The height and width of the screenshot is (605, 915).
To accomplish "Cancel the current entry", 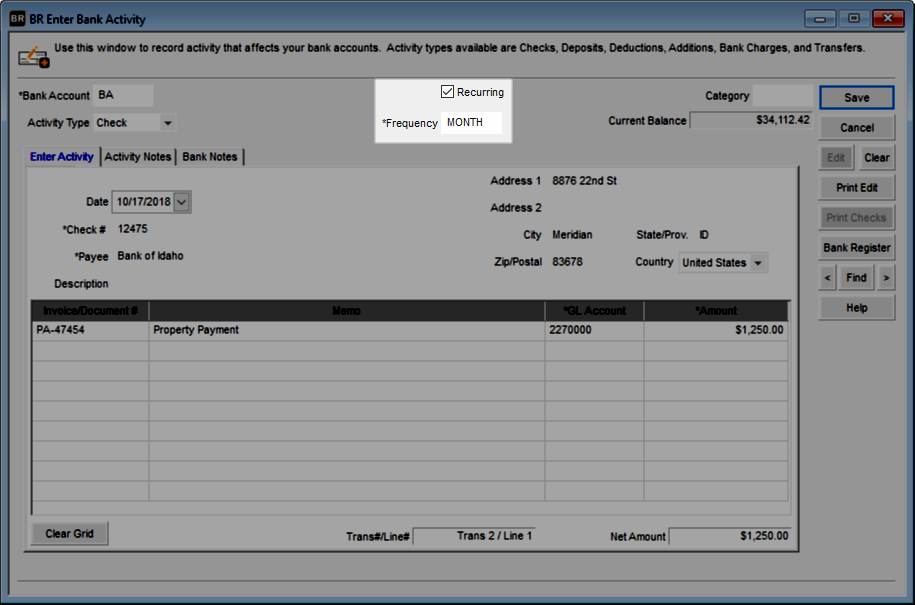I will (x=856, y=127).
